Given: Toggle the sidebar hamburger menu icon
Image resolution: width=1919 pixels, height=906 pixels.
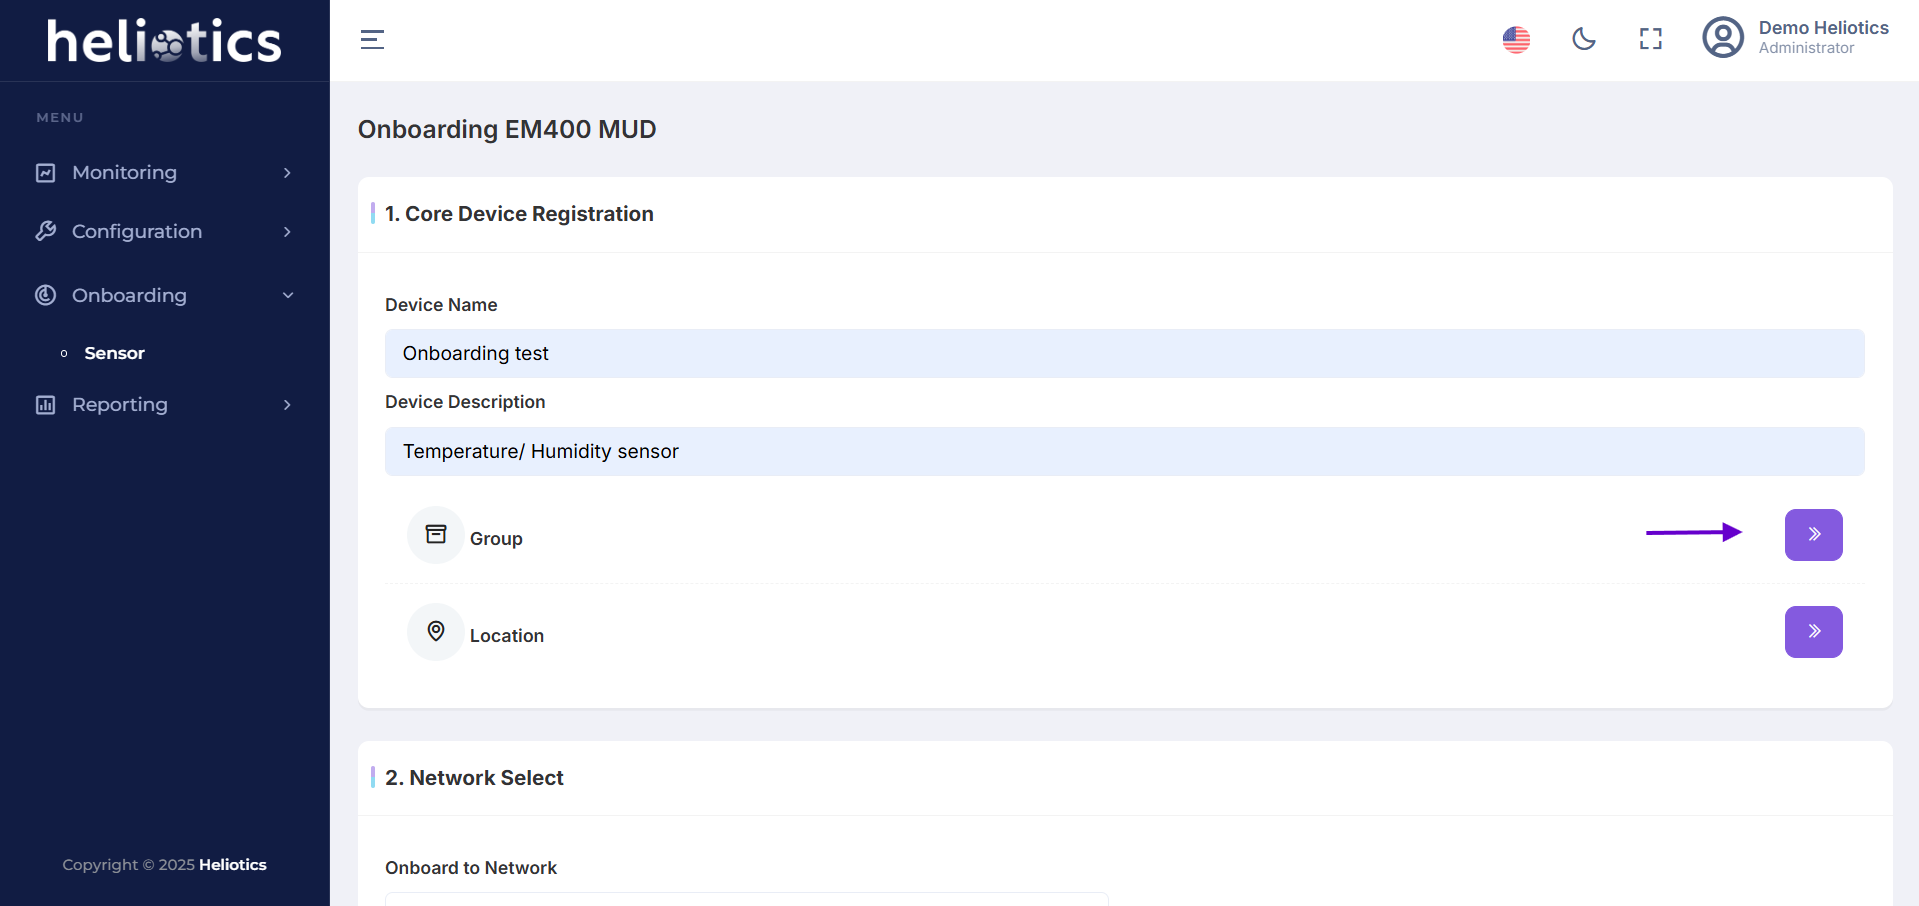Looking at the screenshot, I should point(372,40).
